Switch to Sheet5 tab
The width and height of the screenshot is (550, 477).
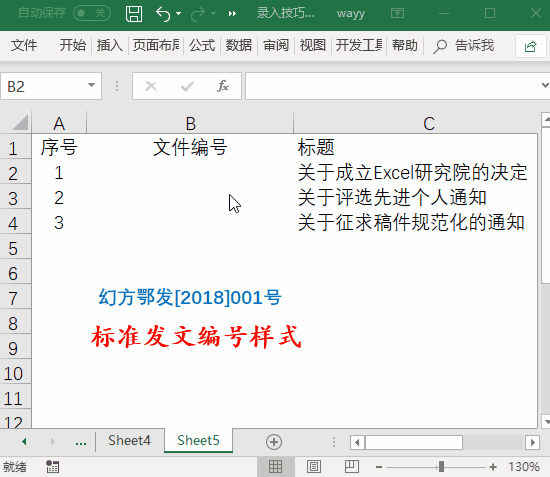click(198, 441)
